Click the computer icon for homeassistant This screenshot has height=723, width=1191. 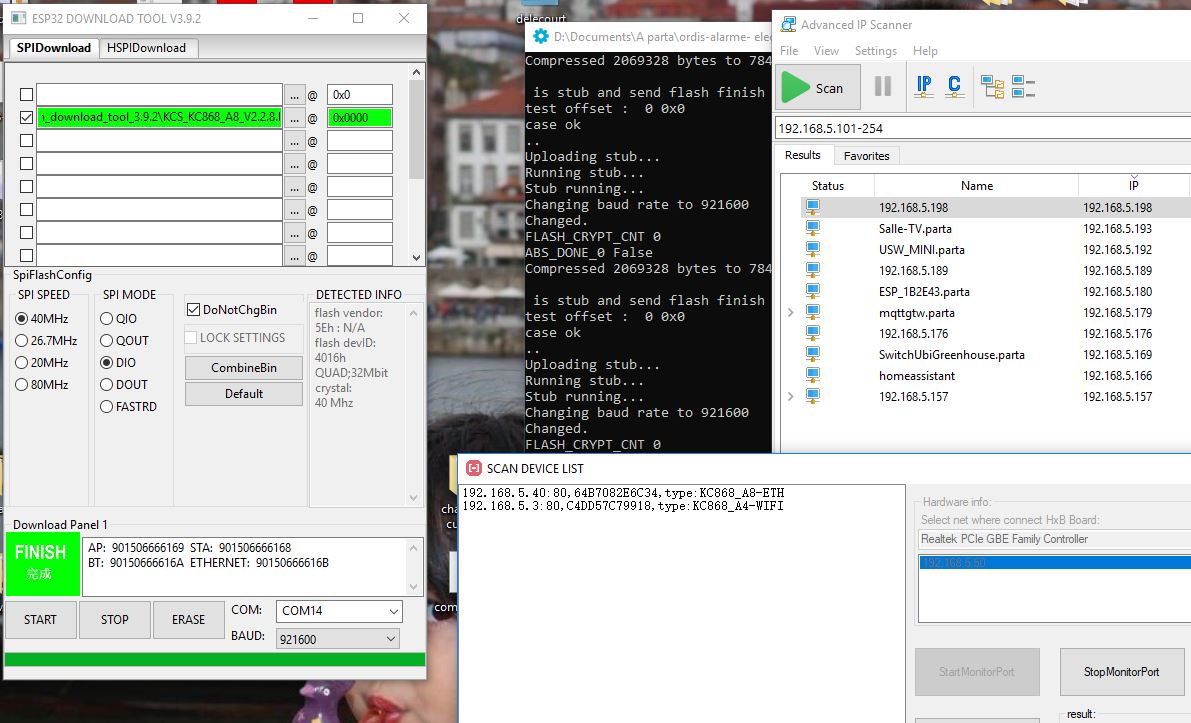(x=813, y=376)
